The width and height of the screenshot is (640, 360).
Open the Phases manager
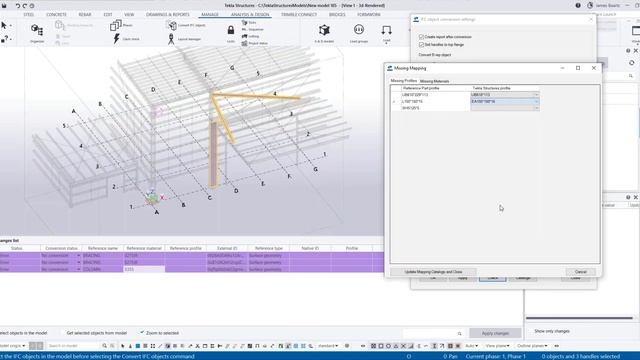[x=122, y=25]
